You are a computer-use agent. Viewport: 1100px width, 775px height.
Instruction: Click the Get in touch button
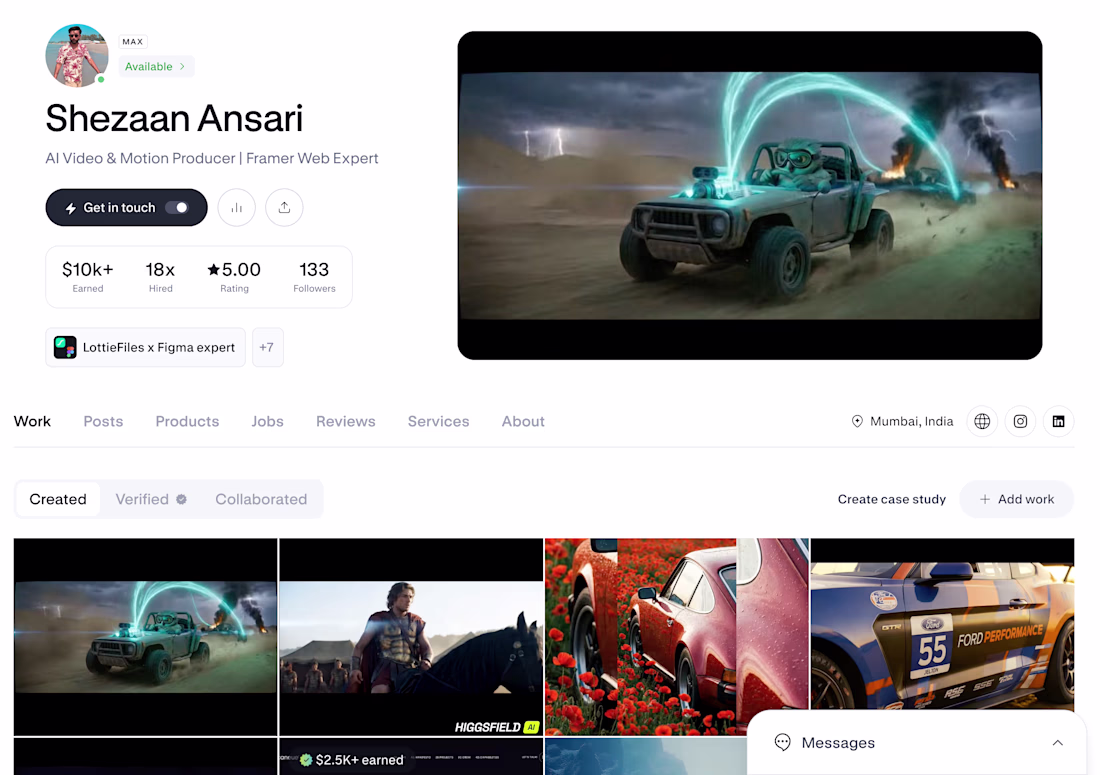coord(126,208)
